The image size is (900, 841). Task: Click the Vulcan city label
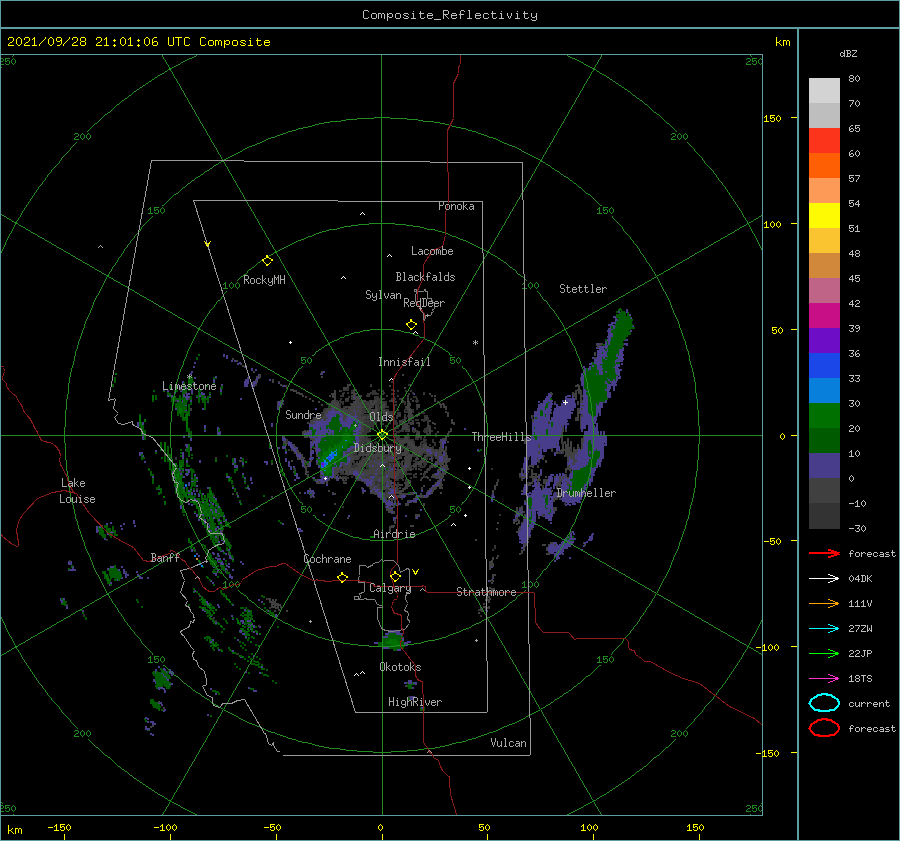509,743
